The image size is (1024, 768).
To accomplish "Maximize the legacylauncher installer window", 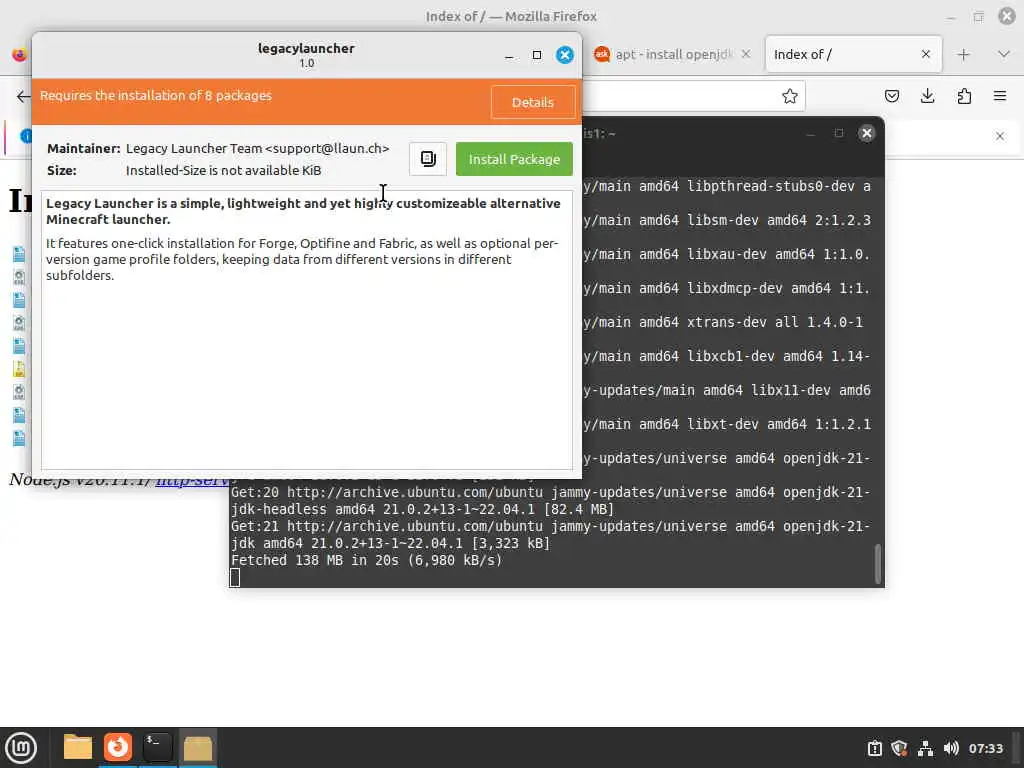I will coord(537,56).
